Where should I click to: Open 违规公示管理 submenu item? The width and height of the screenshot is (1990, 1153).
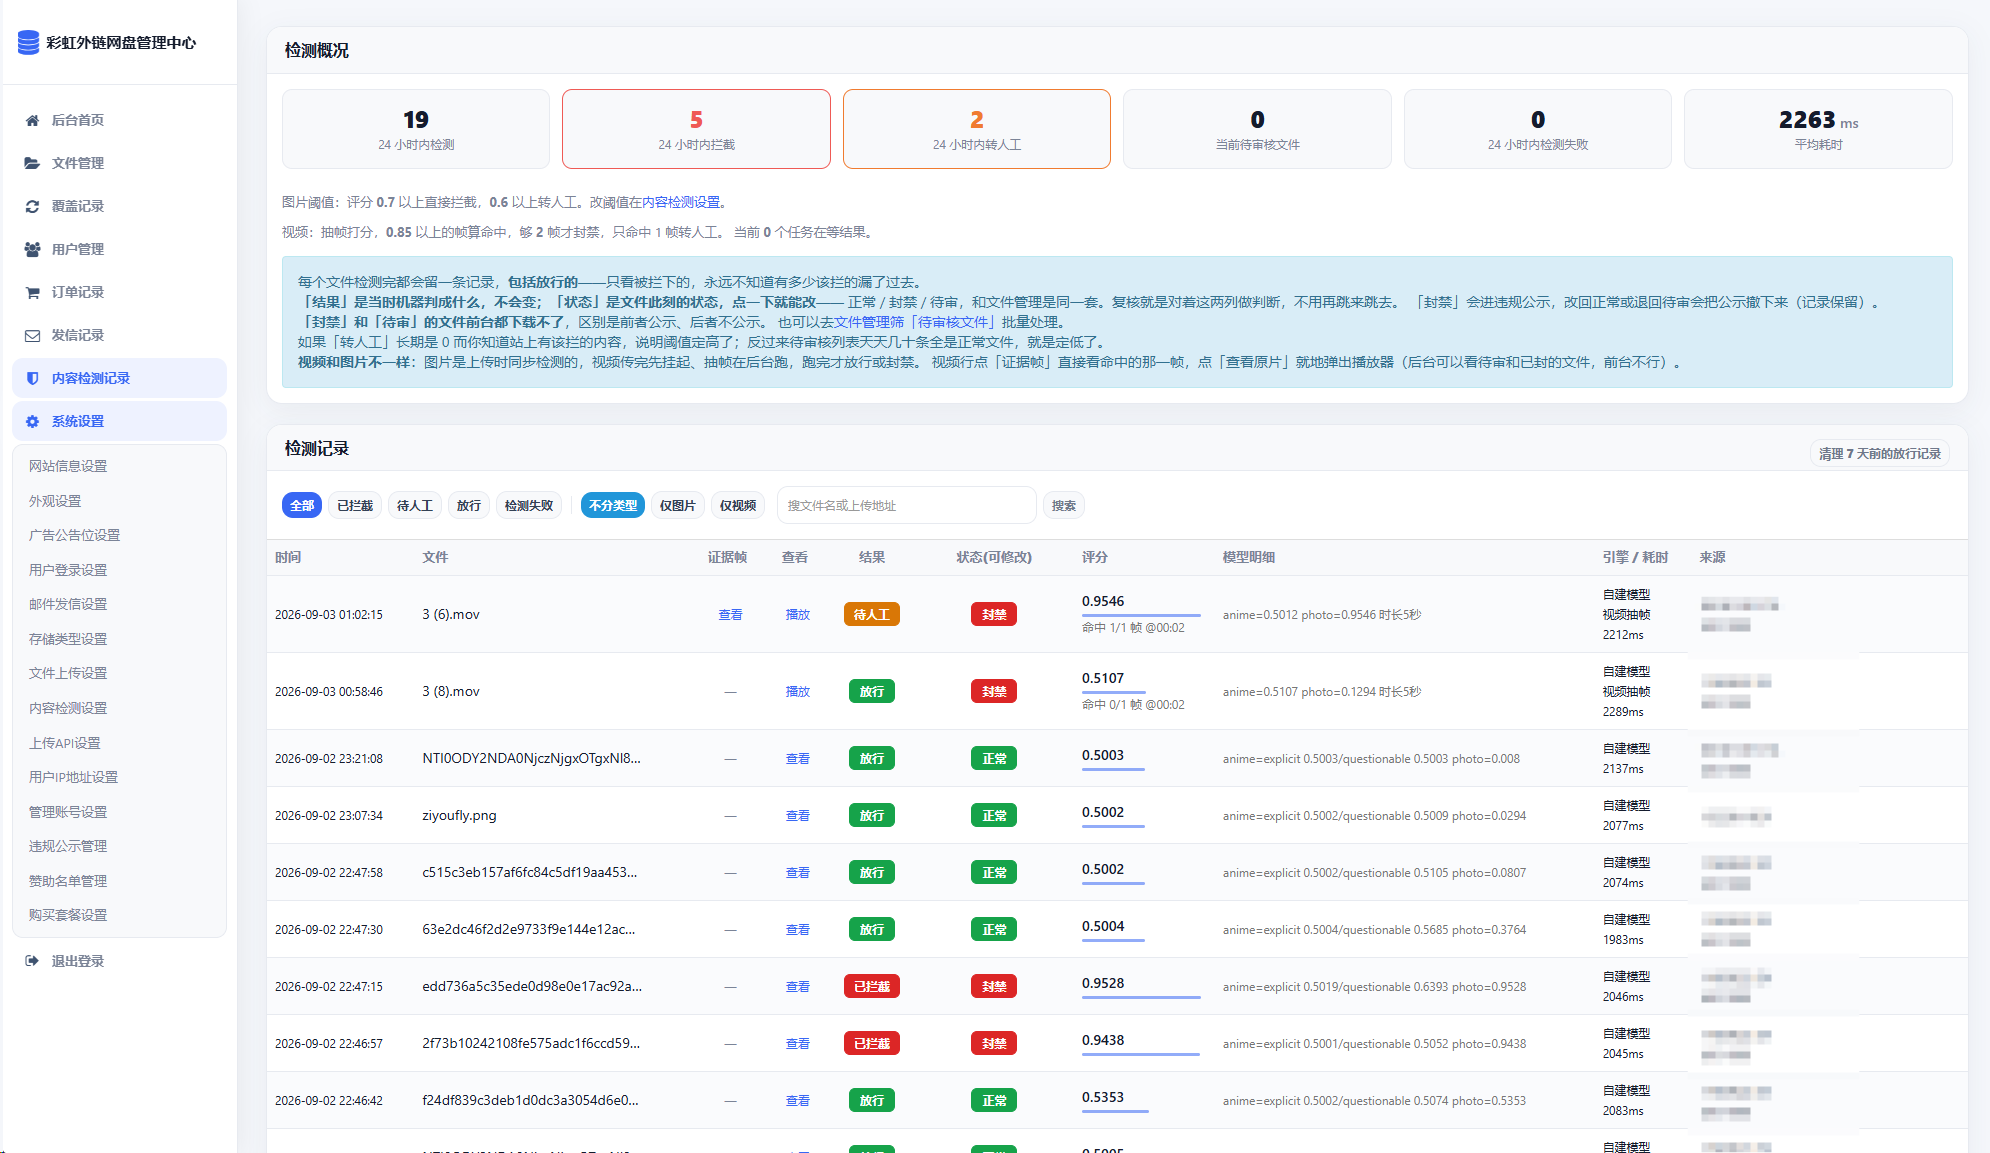[x=68, y=846]
